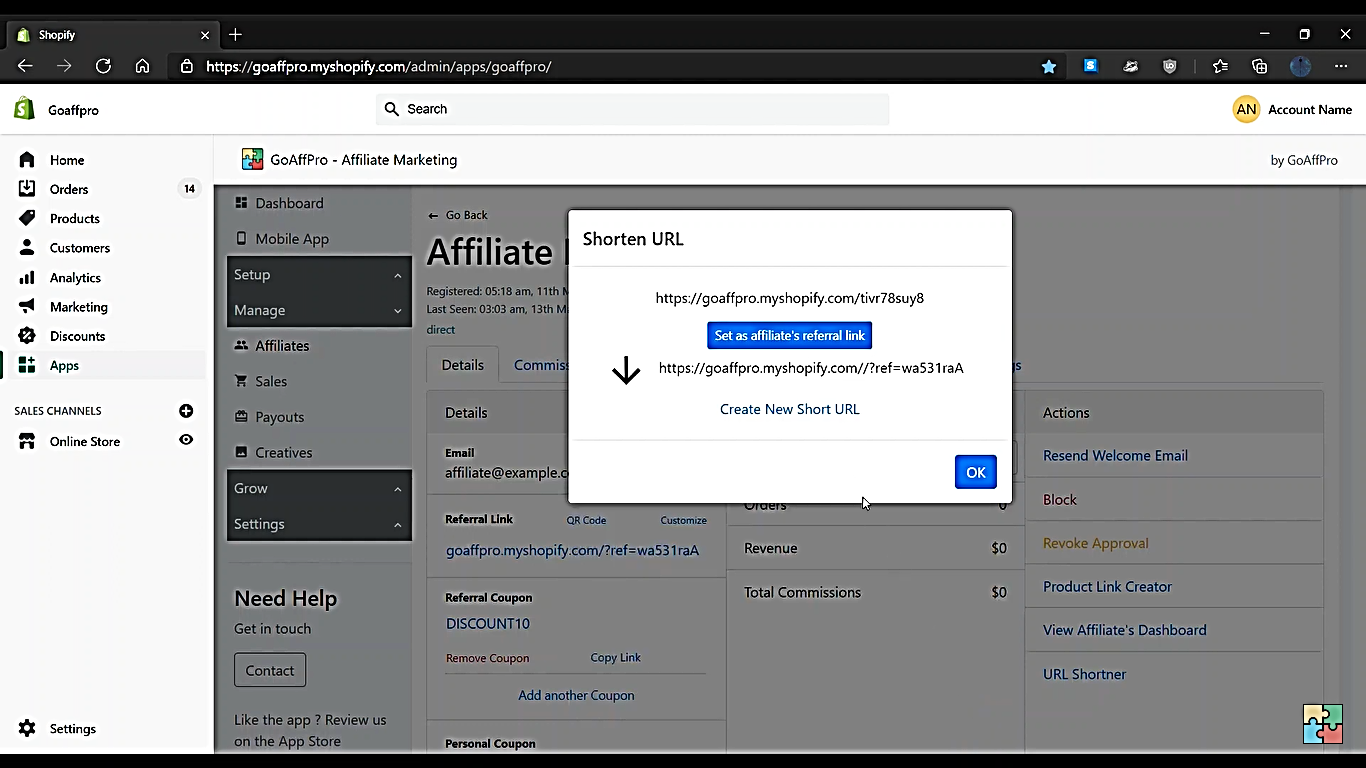
Task: Click the AN account avatar
Action: click(1246, 110)
